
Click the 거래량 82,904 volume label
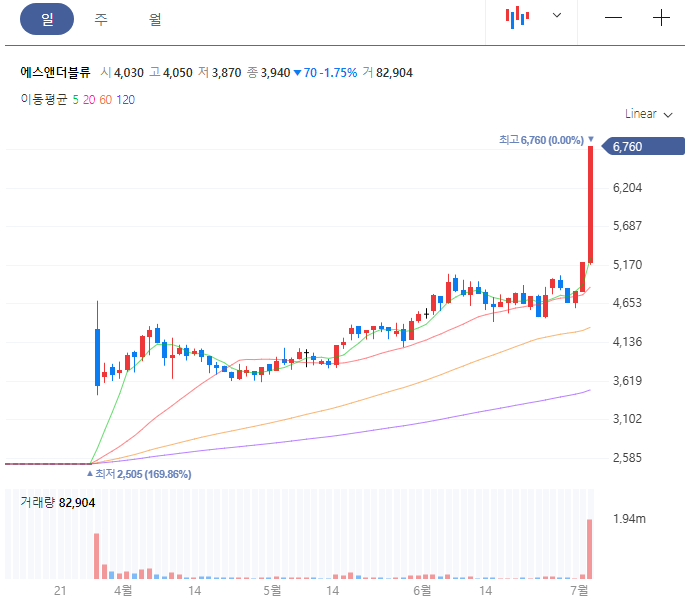tap(58, 503)
